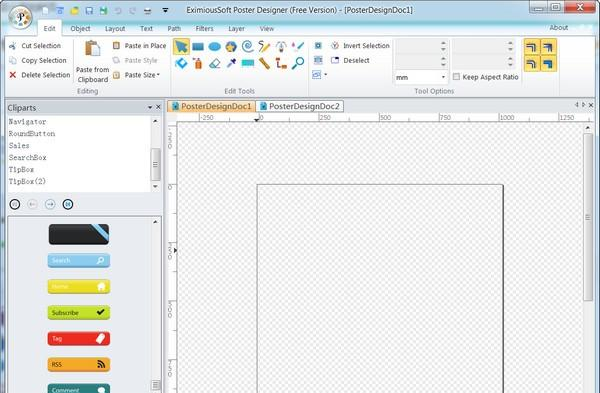This screenshot has height=393, width=600.
Task: Click Delete Selection
Action: click(40, 75)
